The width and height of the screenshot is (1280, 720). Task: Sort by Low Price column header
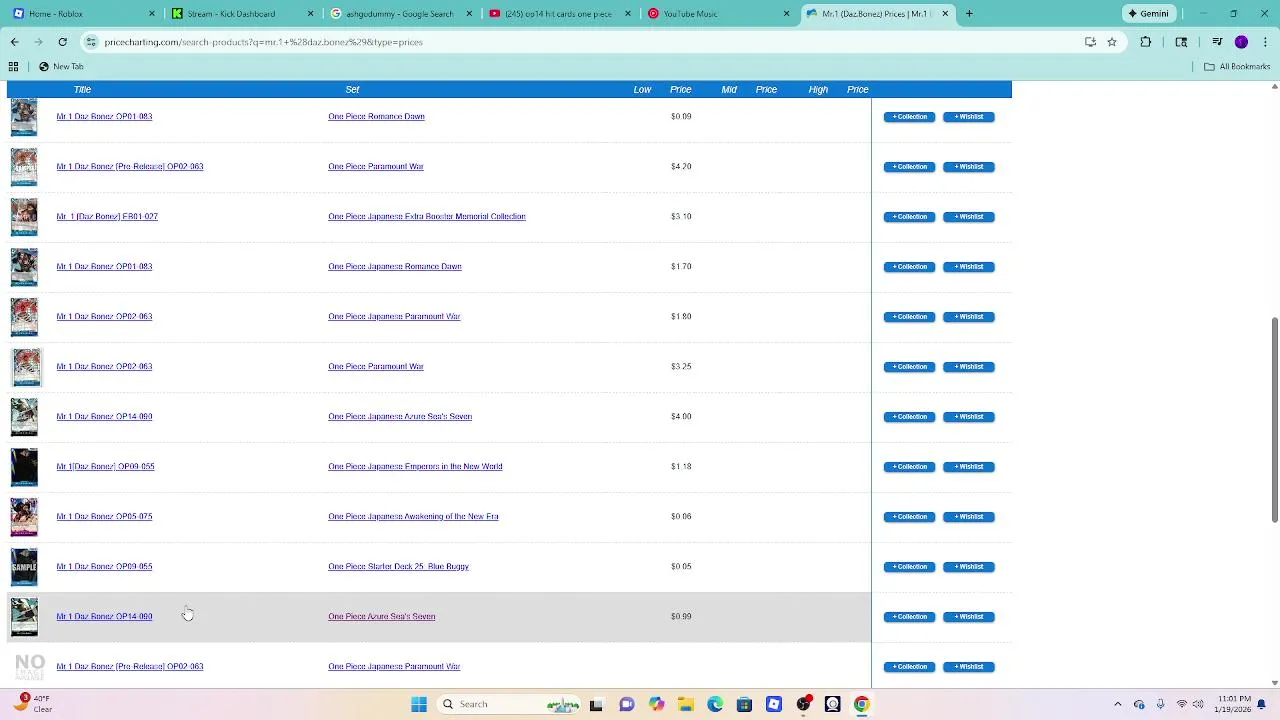pos(662,90)
